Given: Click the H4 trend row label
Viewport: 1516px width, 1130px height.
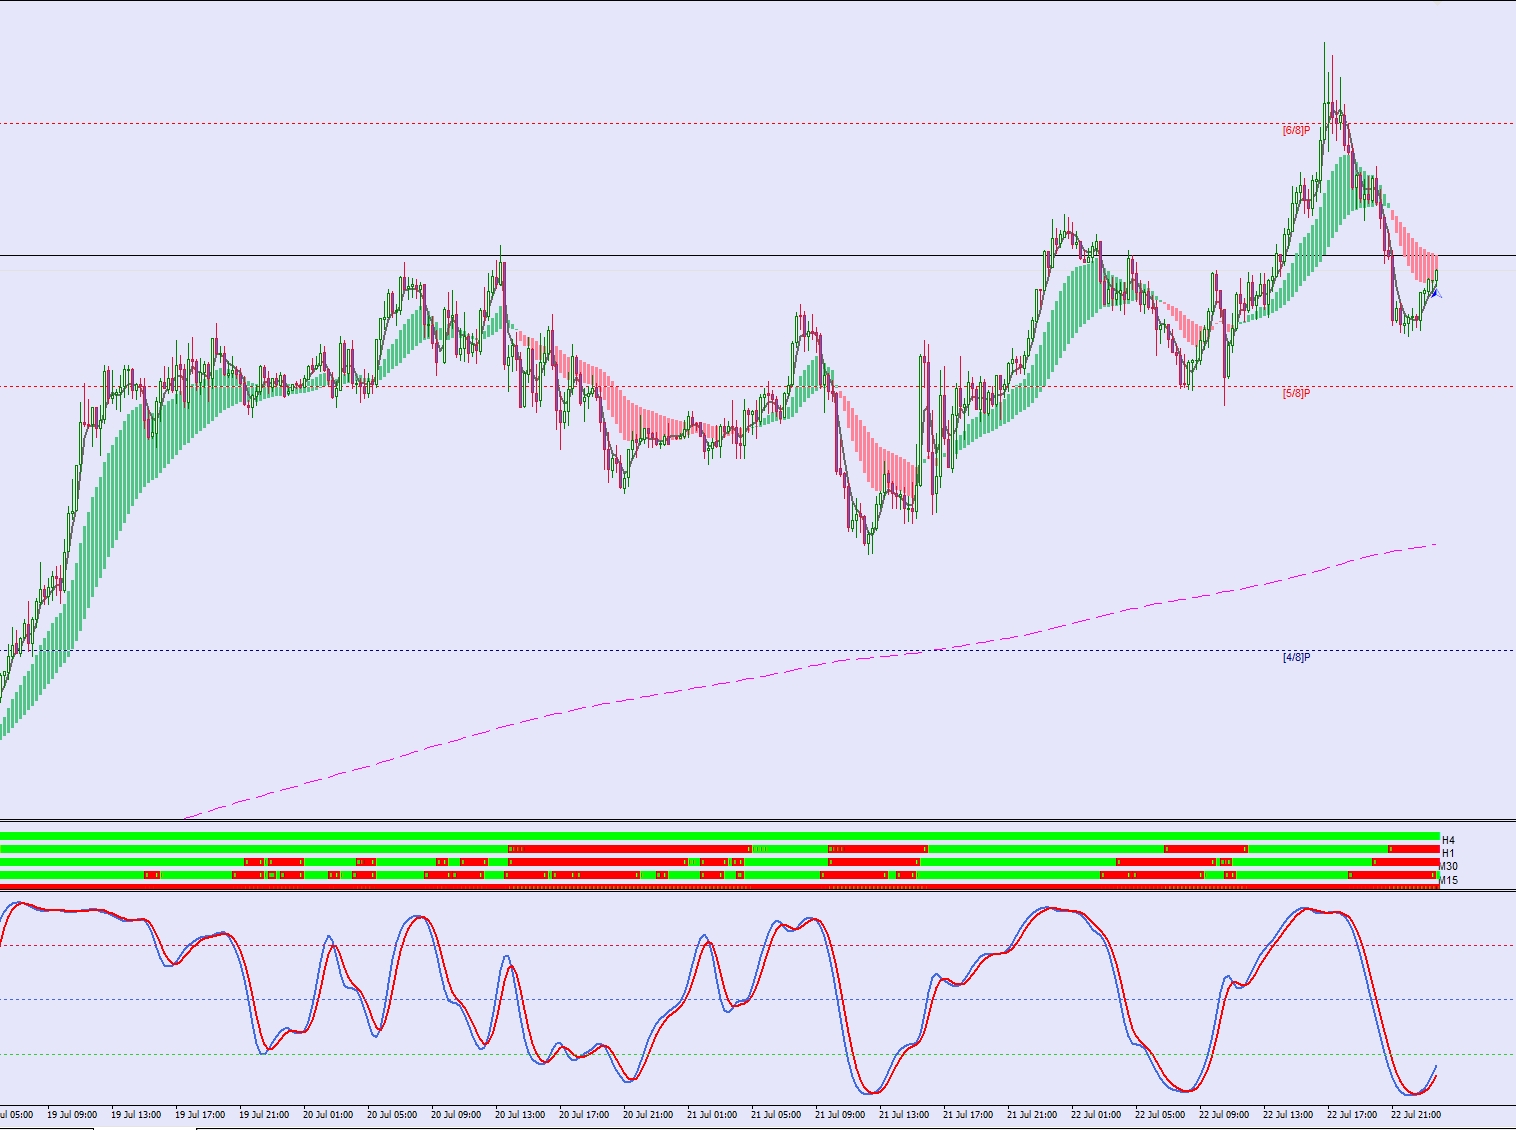Looking at the screenshot, I should point(1448,840).
